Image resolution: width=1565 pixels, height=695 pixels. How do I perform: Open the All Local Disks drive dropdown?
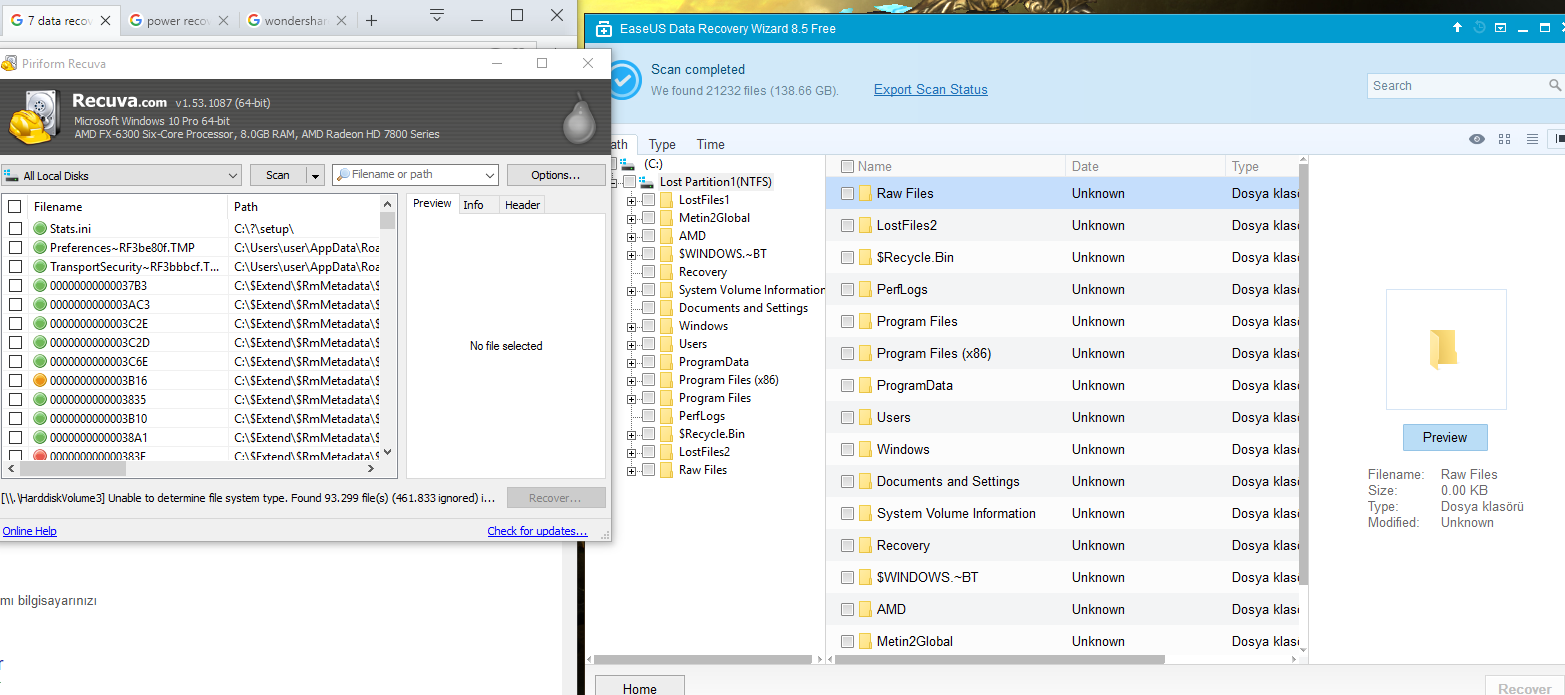click(x=121, y=175)
